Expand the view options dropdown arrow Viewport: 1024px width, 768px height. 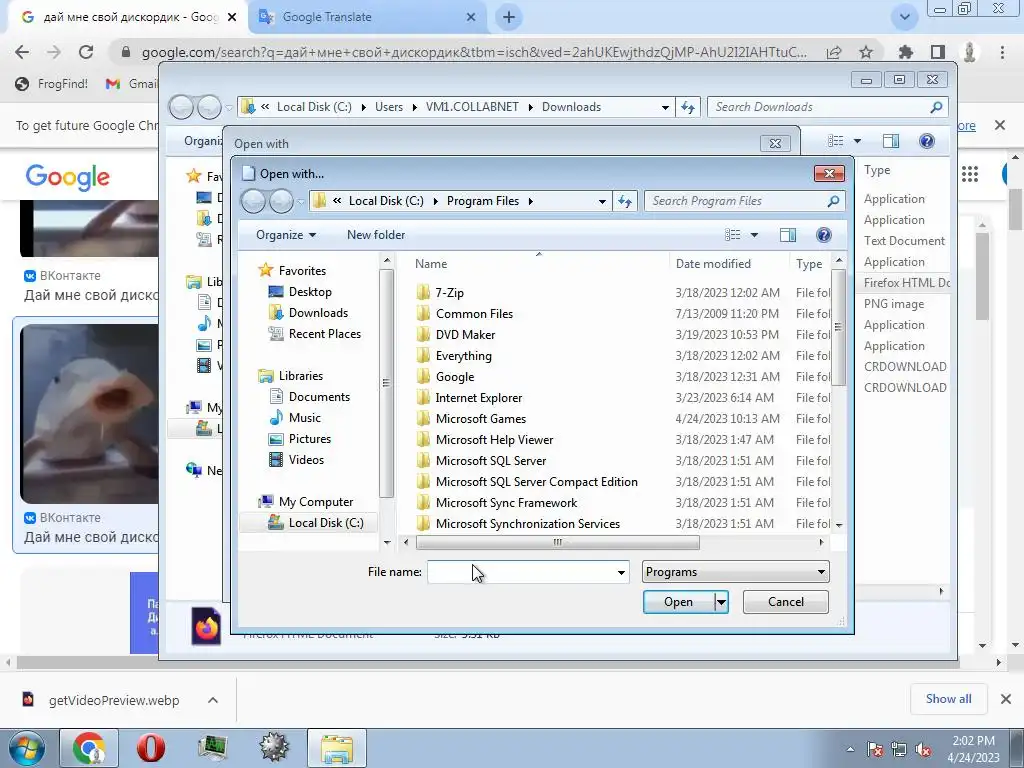(754, 235)
